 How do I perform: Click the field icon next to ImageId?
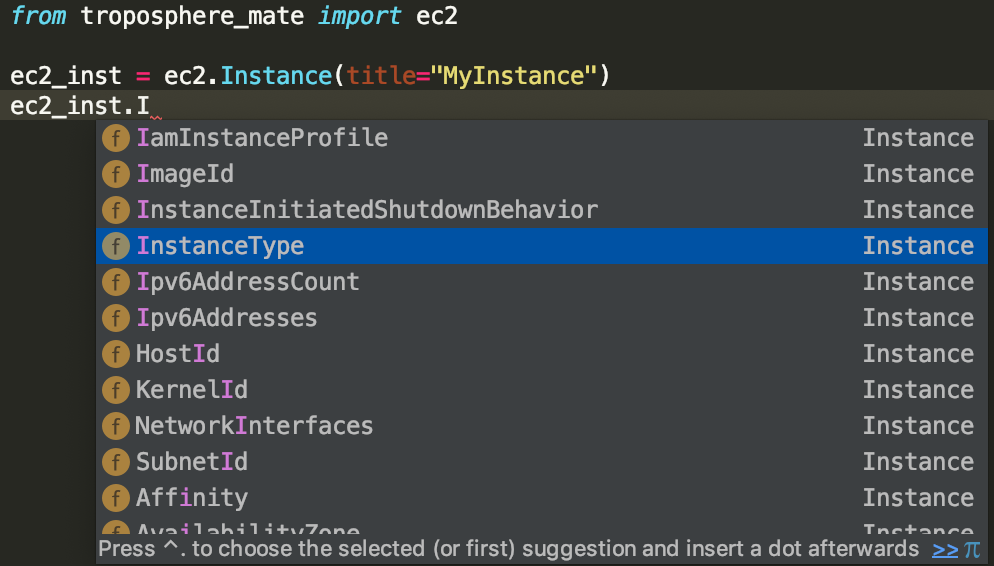pos(116,174)
